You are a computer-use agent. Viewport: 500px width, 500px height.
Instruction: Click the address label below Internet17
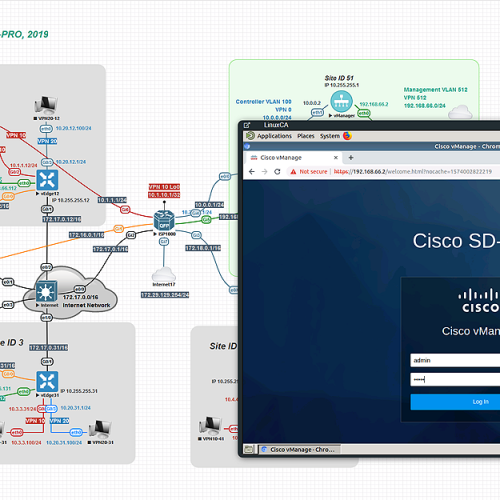click(165, 295)
